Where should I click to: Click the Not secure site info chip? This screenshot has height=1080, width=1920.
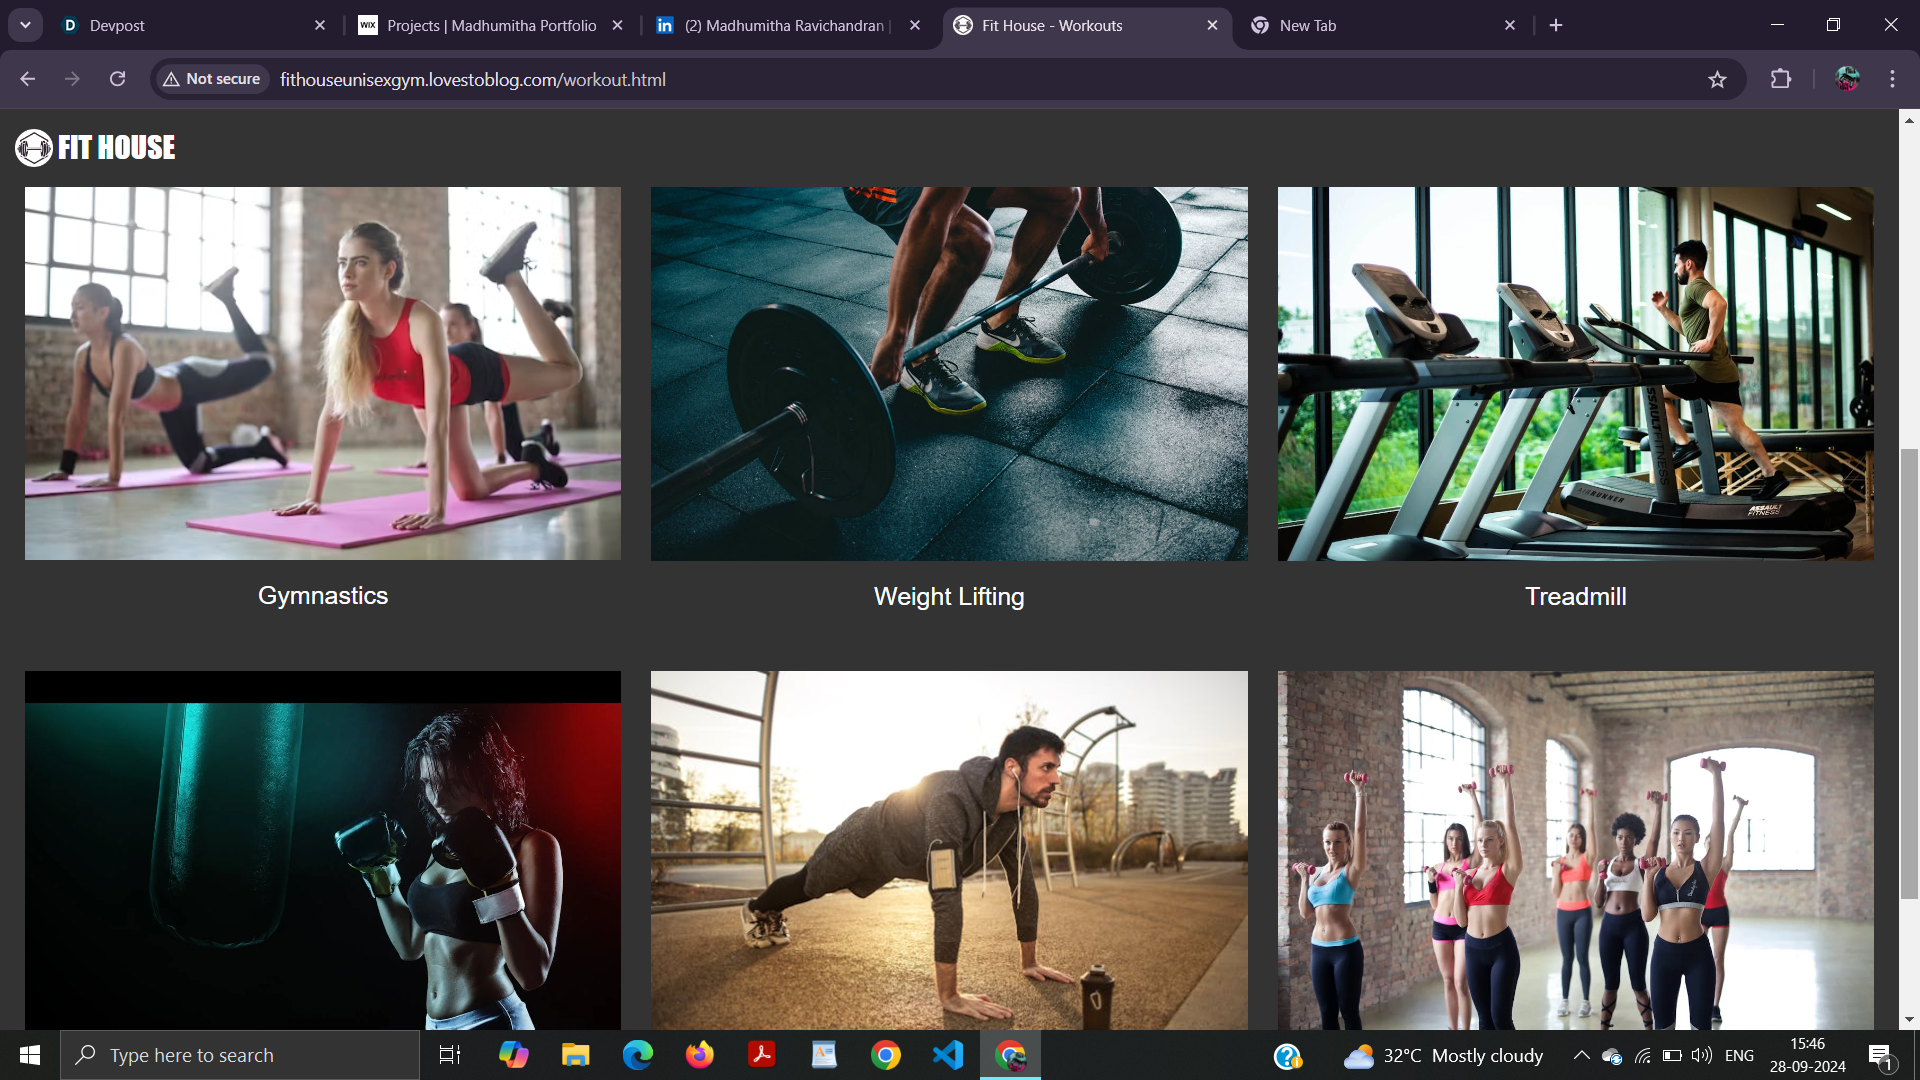click(212, 79)
